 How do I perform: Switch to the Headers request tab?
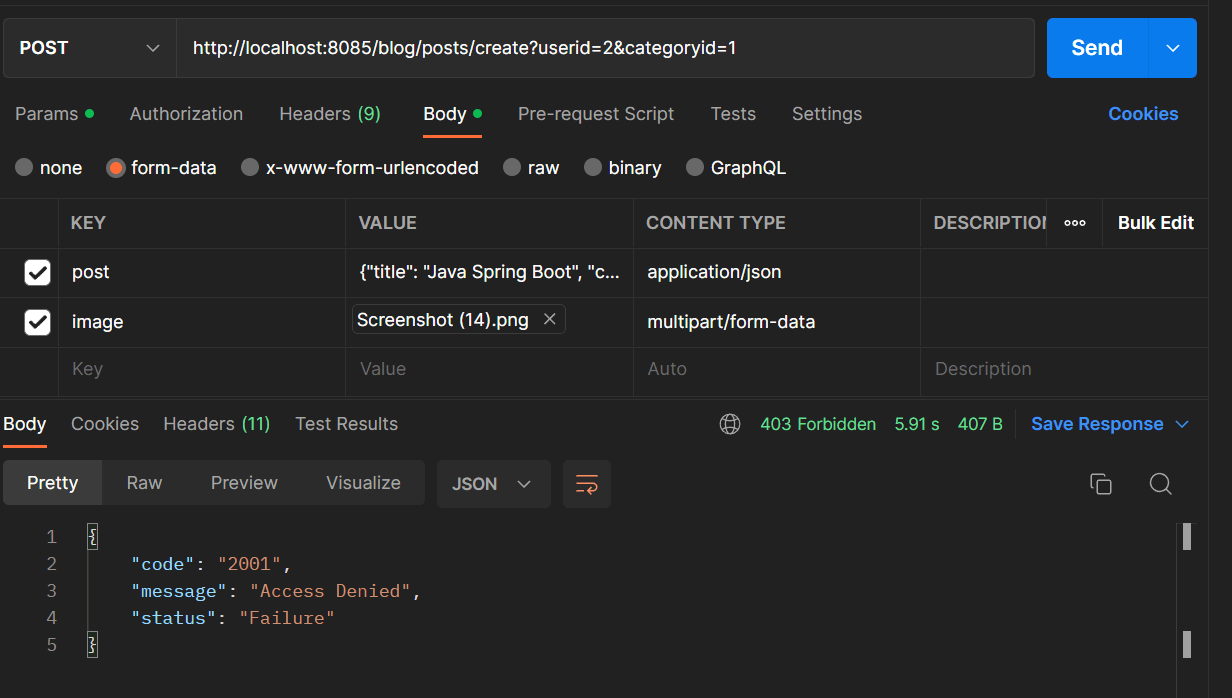click(x=330, y=113)
